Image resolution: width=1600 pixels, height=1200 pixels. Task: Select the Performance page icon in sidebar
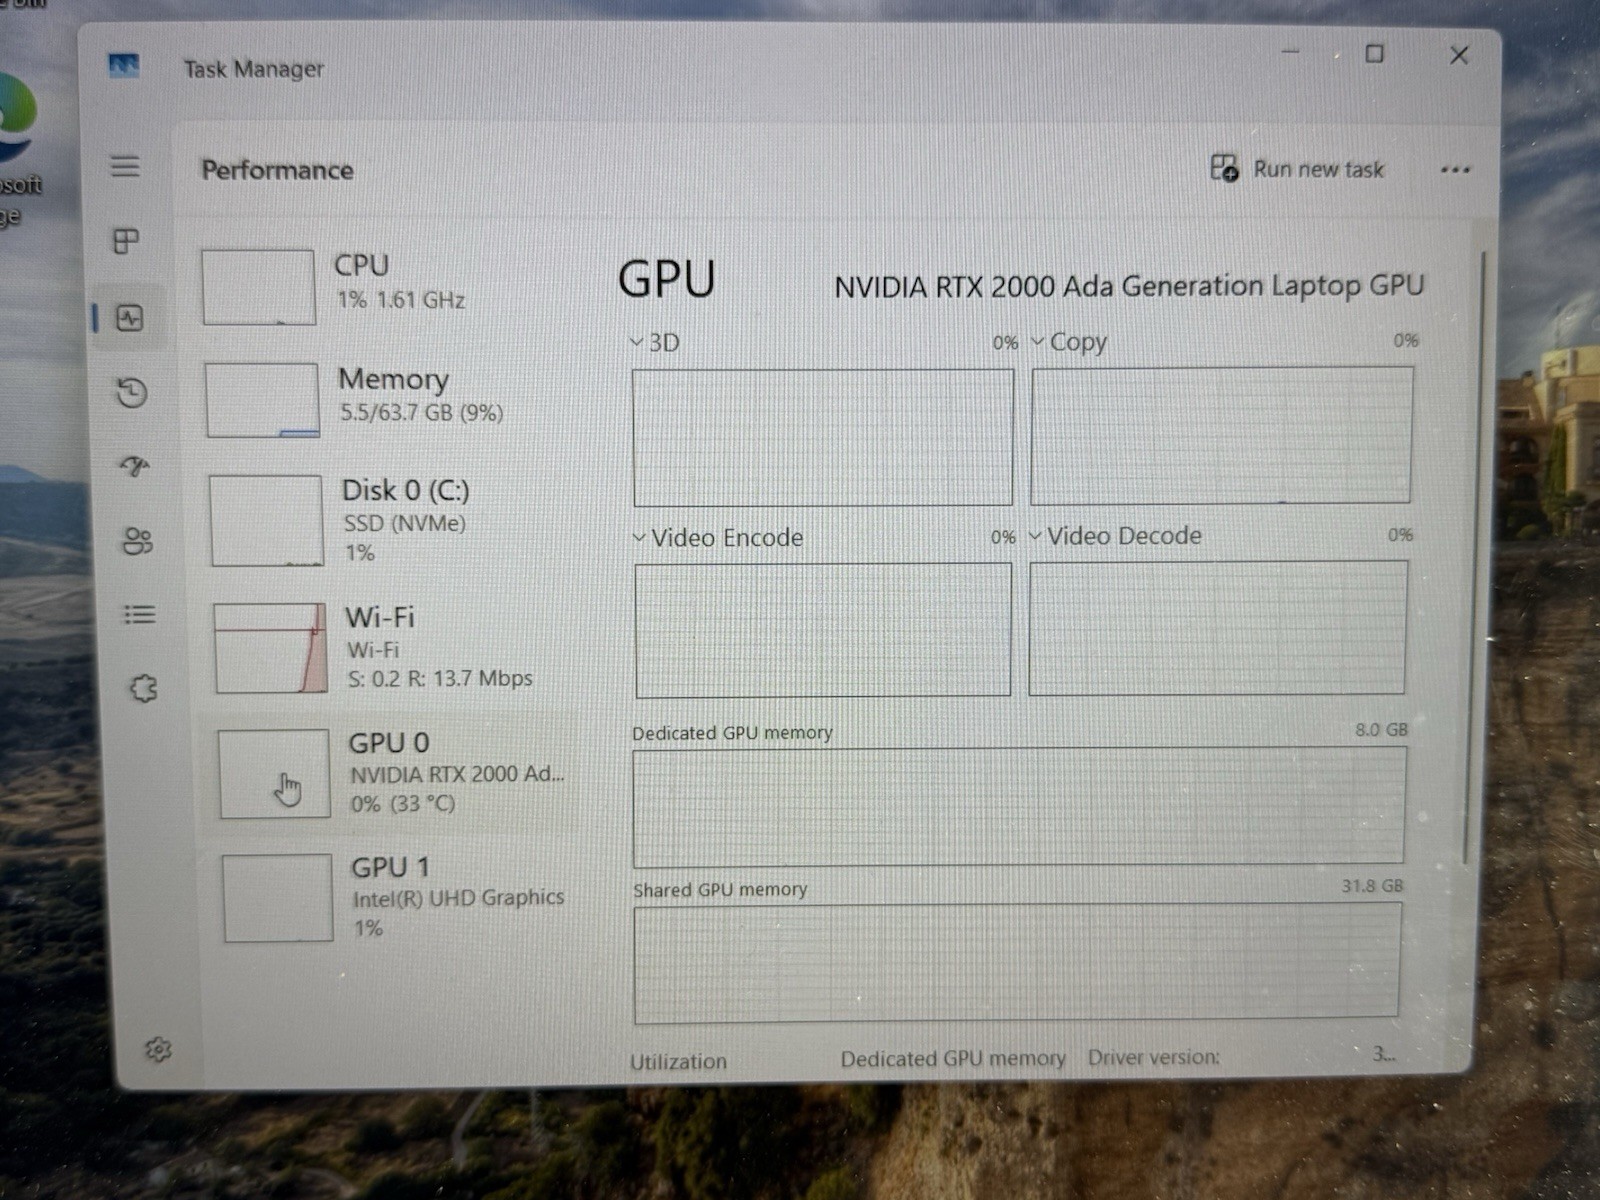point(130,319)
